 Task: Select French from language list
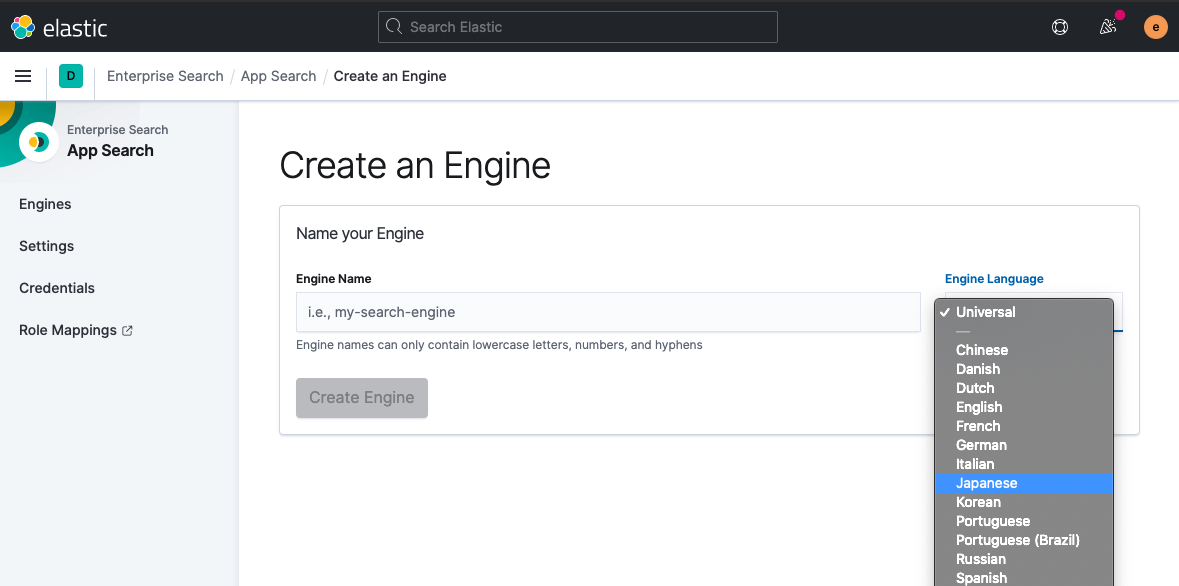[x=1023, y=426]
